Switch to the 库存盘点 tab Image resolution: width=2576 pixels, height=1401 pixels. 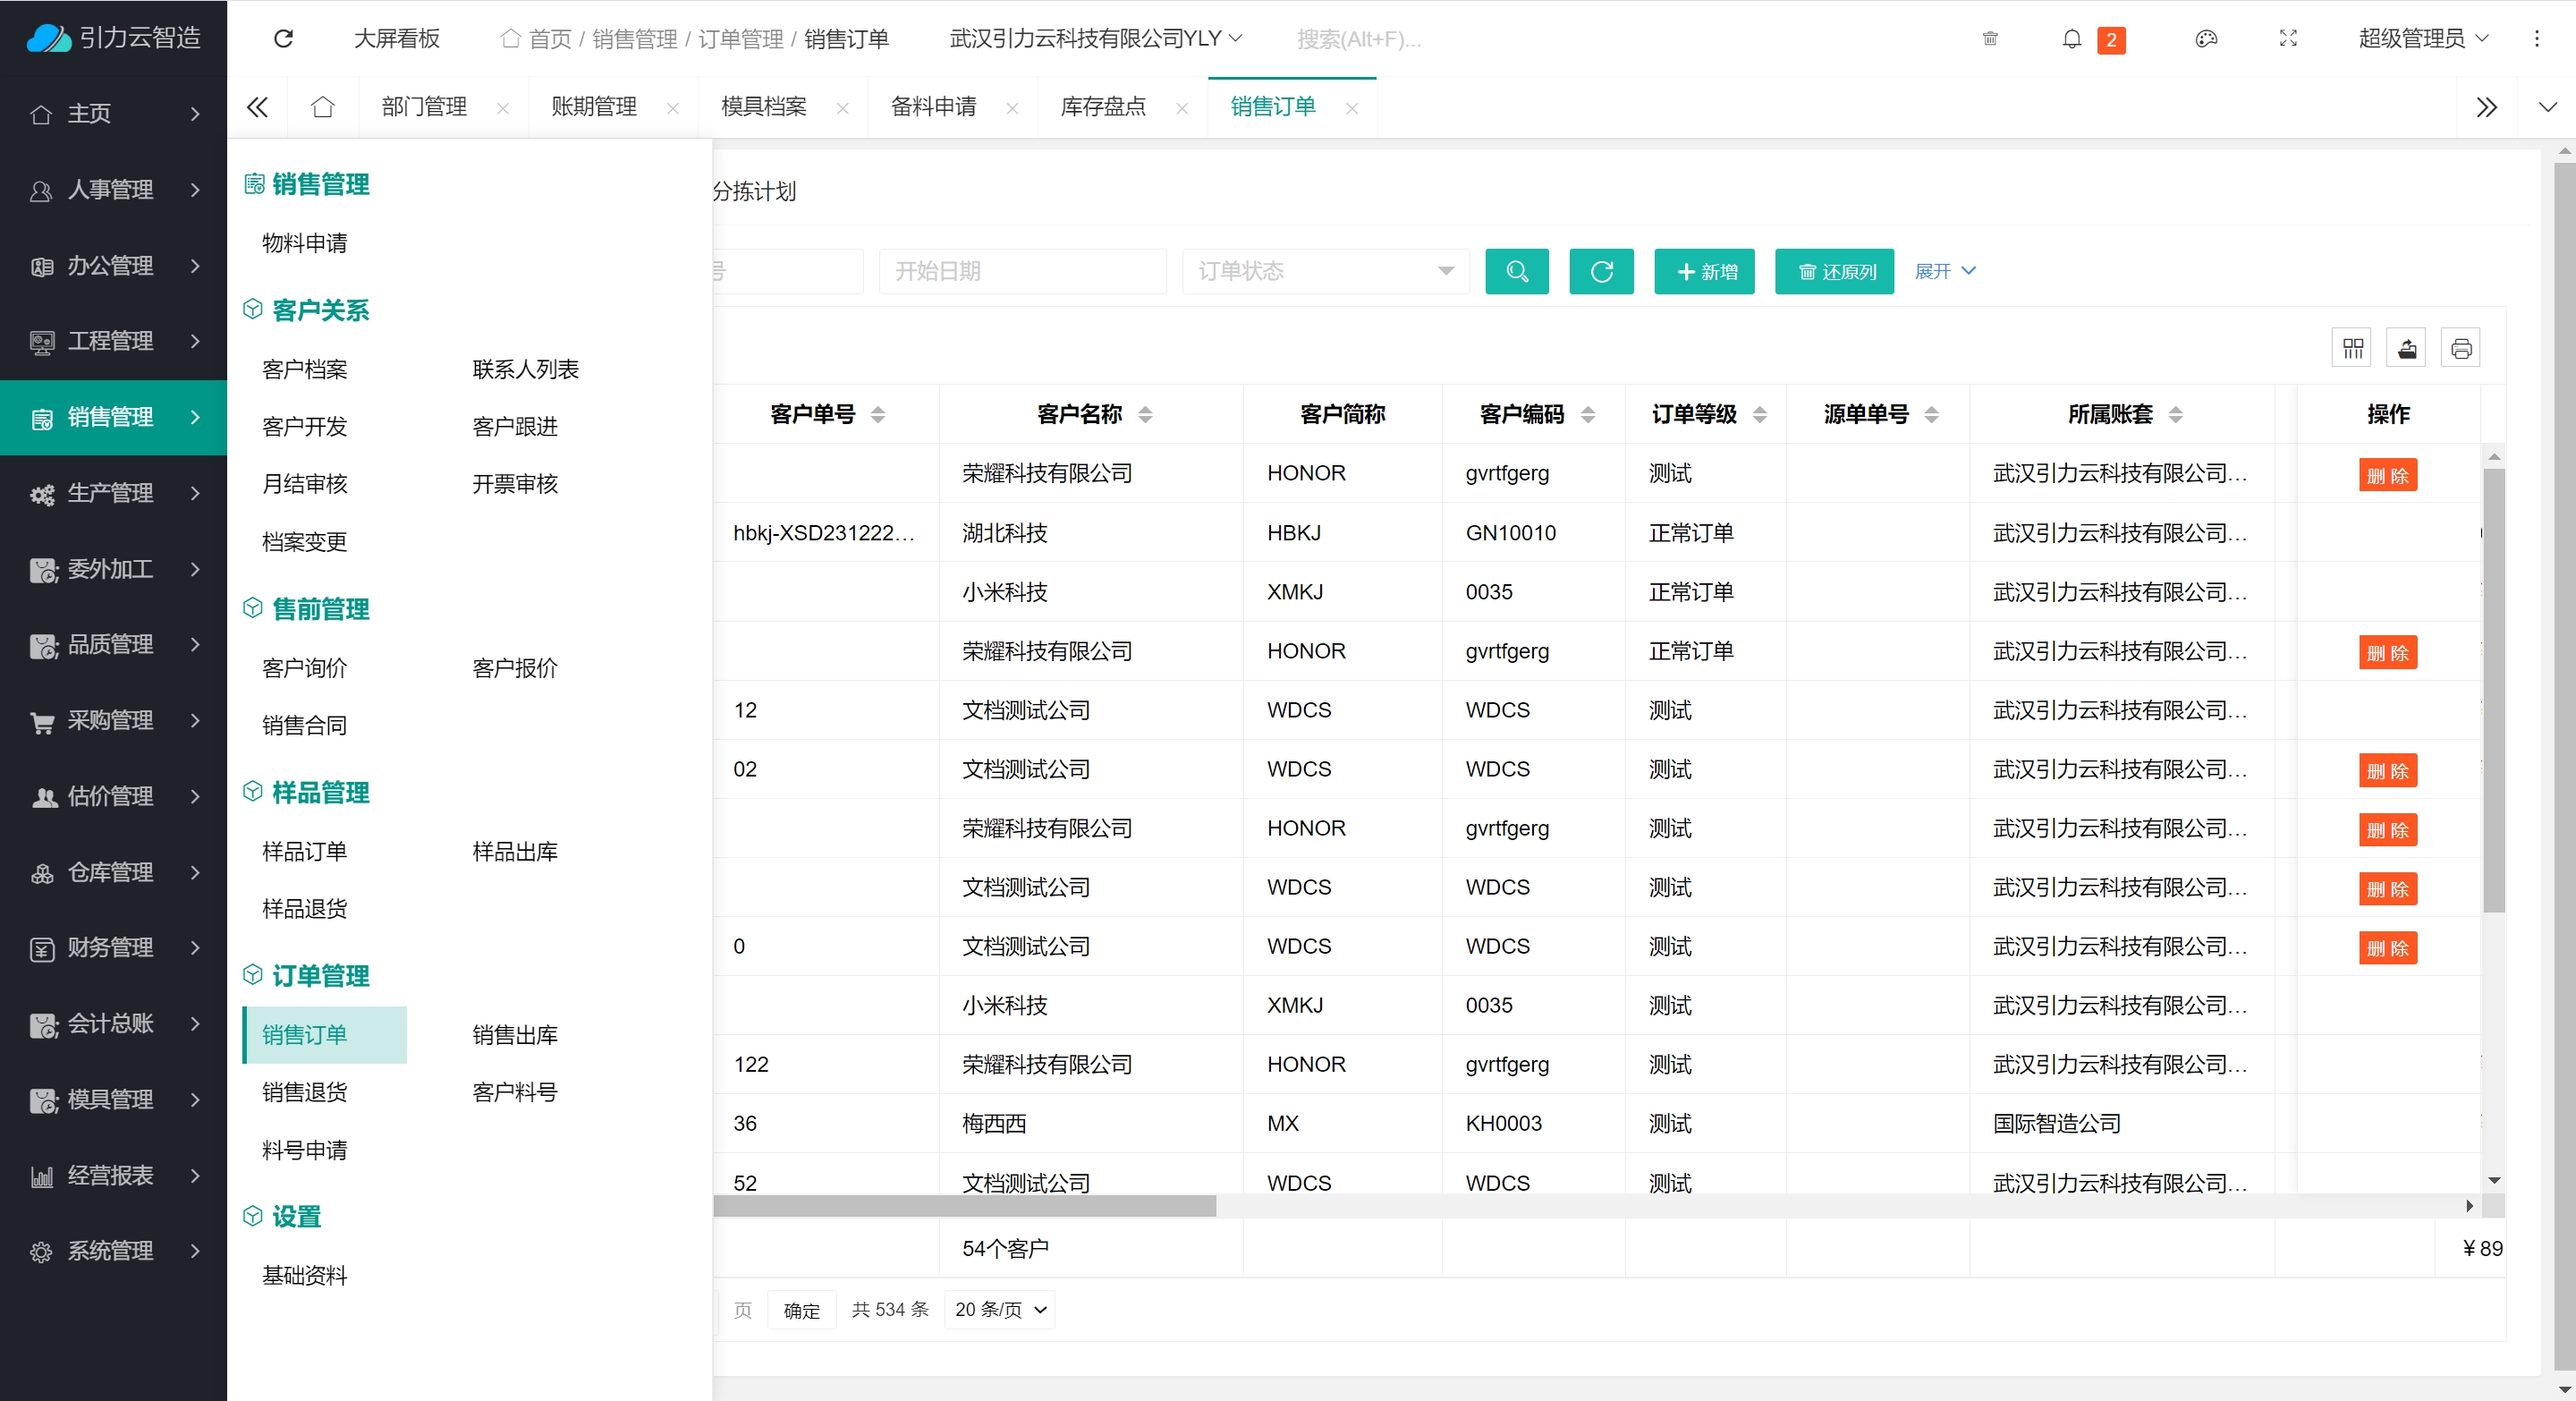(1102, 106)
